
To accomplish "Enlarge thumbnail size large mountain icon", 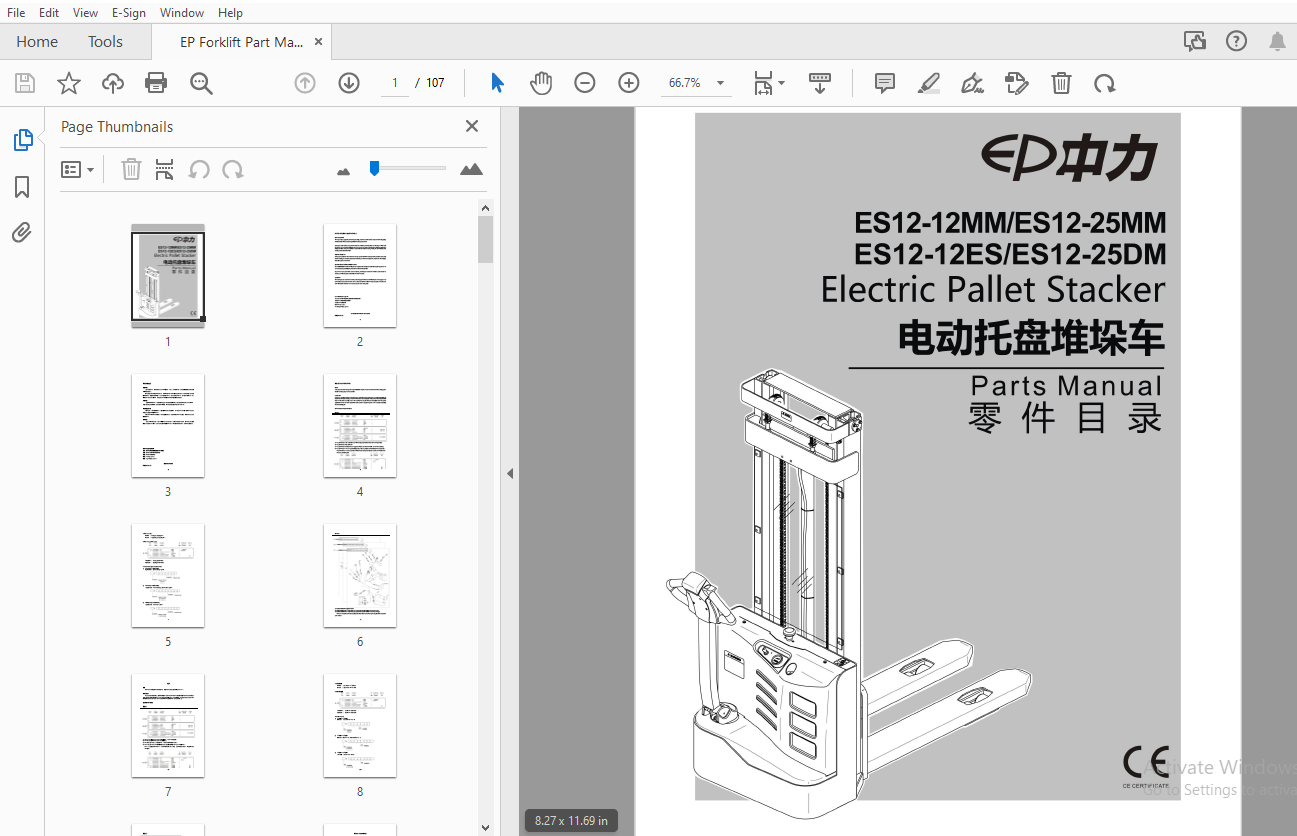I will 471,169.
